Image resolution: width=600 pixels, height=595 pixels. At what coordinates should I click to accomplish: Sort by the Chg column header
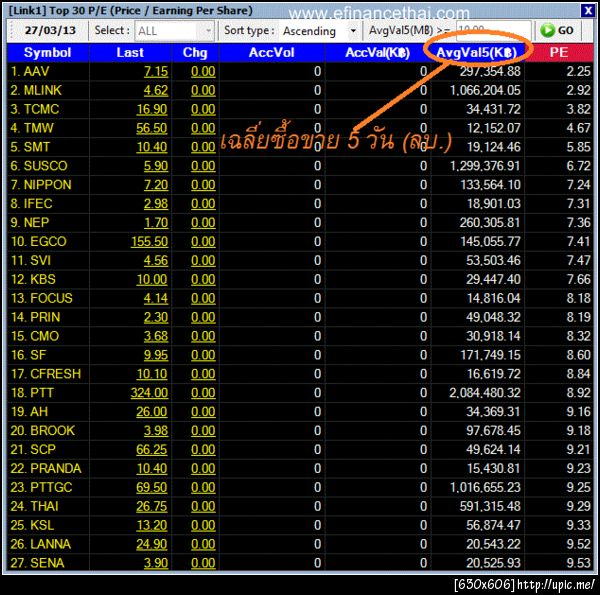195,53
